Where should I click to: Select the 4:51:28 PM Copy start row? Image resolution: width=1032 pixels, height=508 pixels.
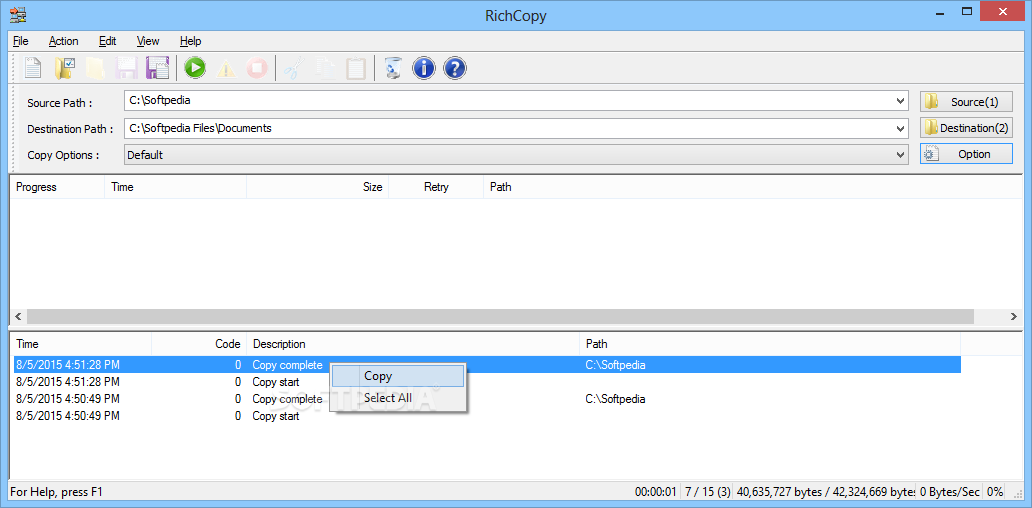[x=487, y=382]
